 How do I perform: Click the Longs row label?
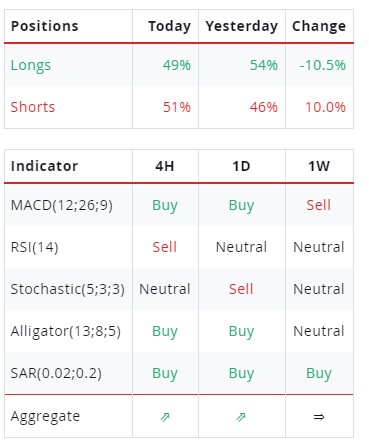31,65
